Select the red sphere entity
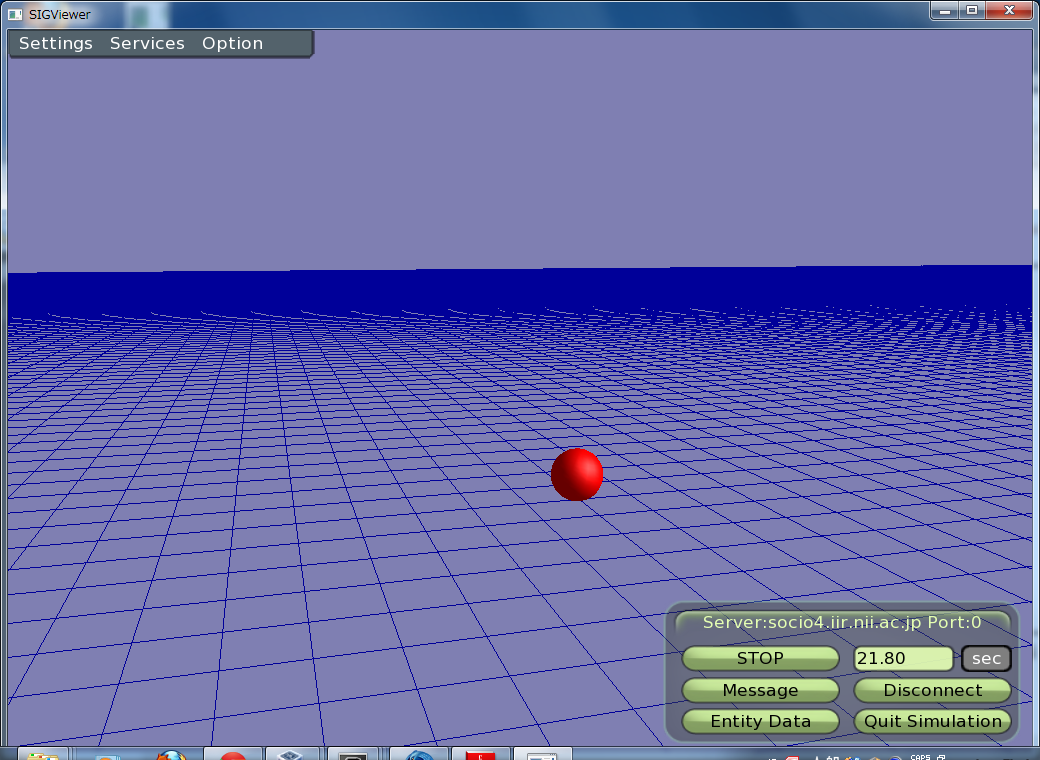1040x760 pixels. point(577,474)
